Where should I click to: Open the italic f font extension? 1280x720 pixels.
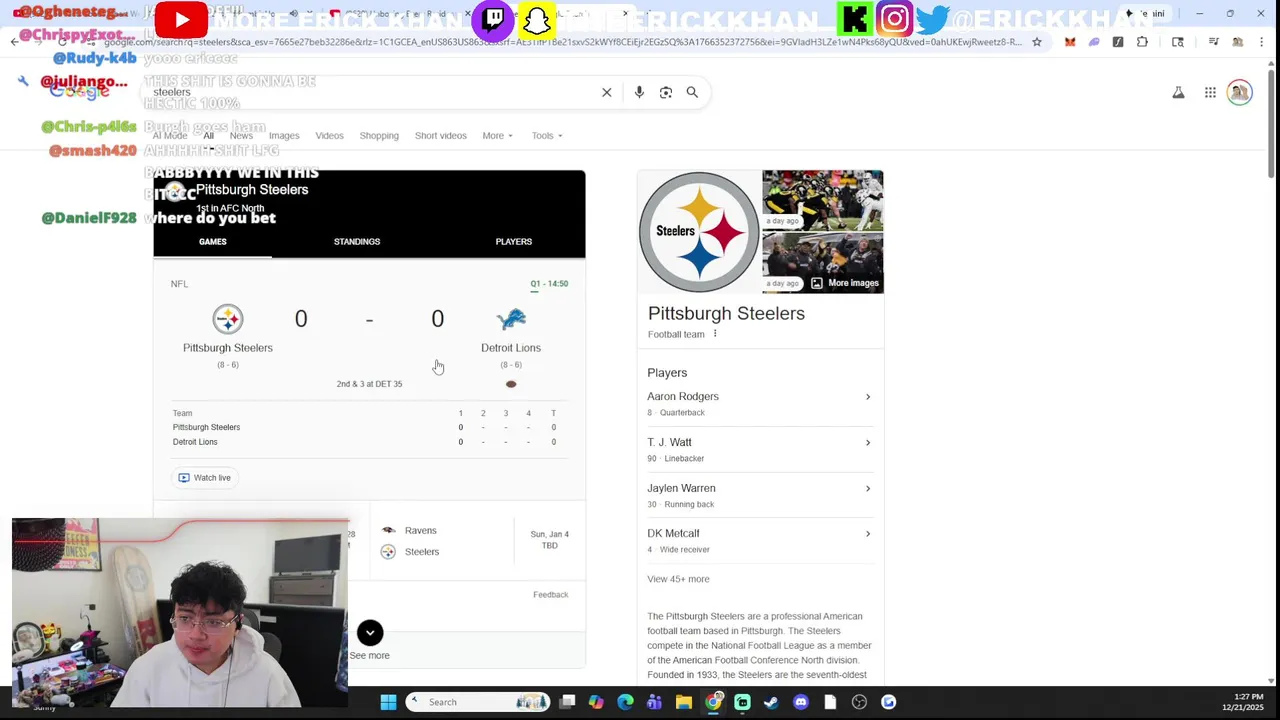tap(1118, 42)
